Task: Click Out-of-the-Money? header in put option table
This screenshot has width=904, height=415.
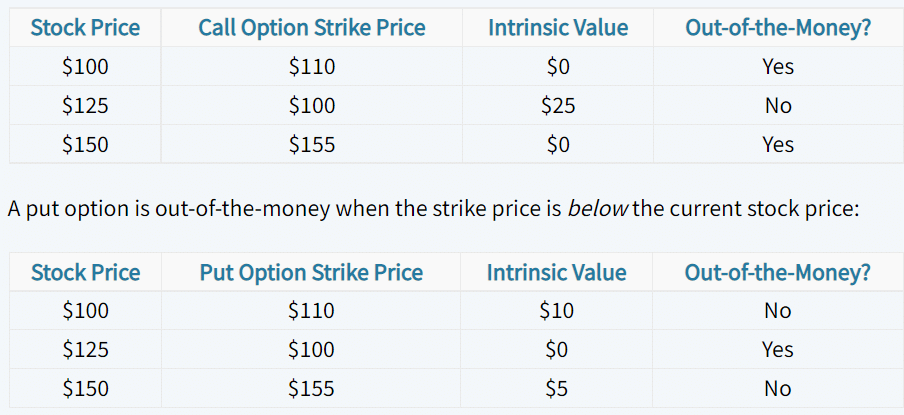Action: pos(778,272)
